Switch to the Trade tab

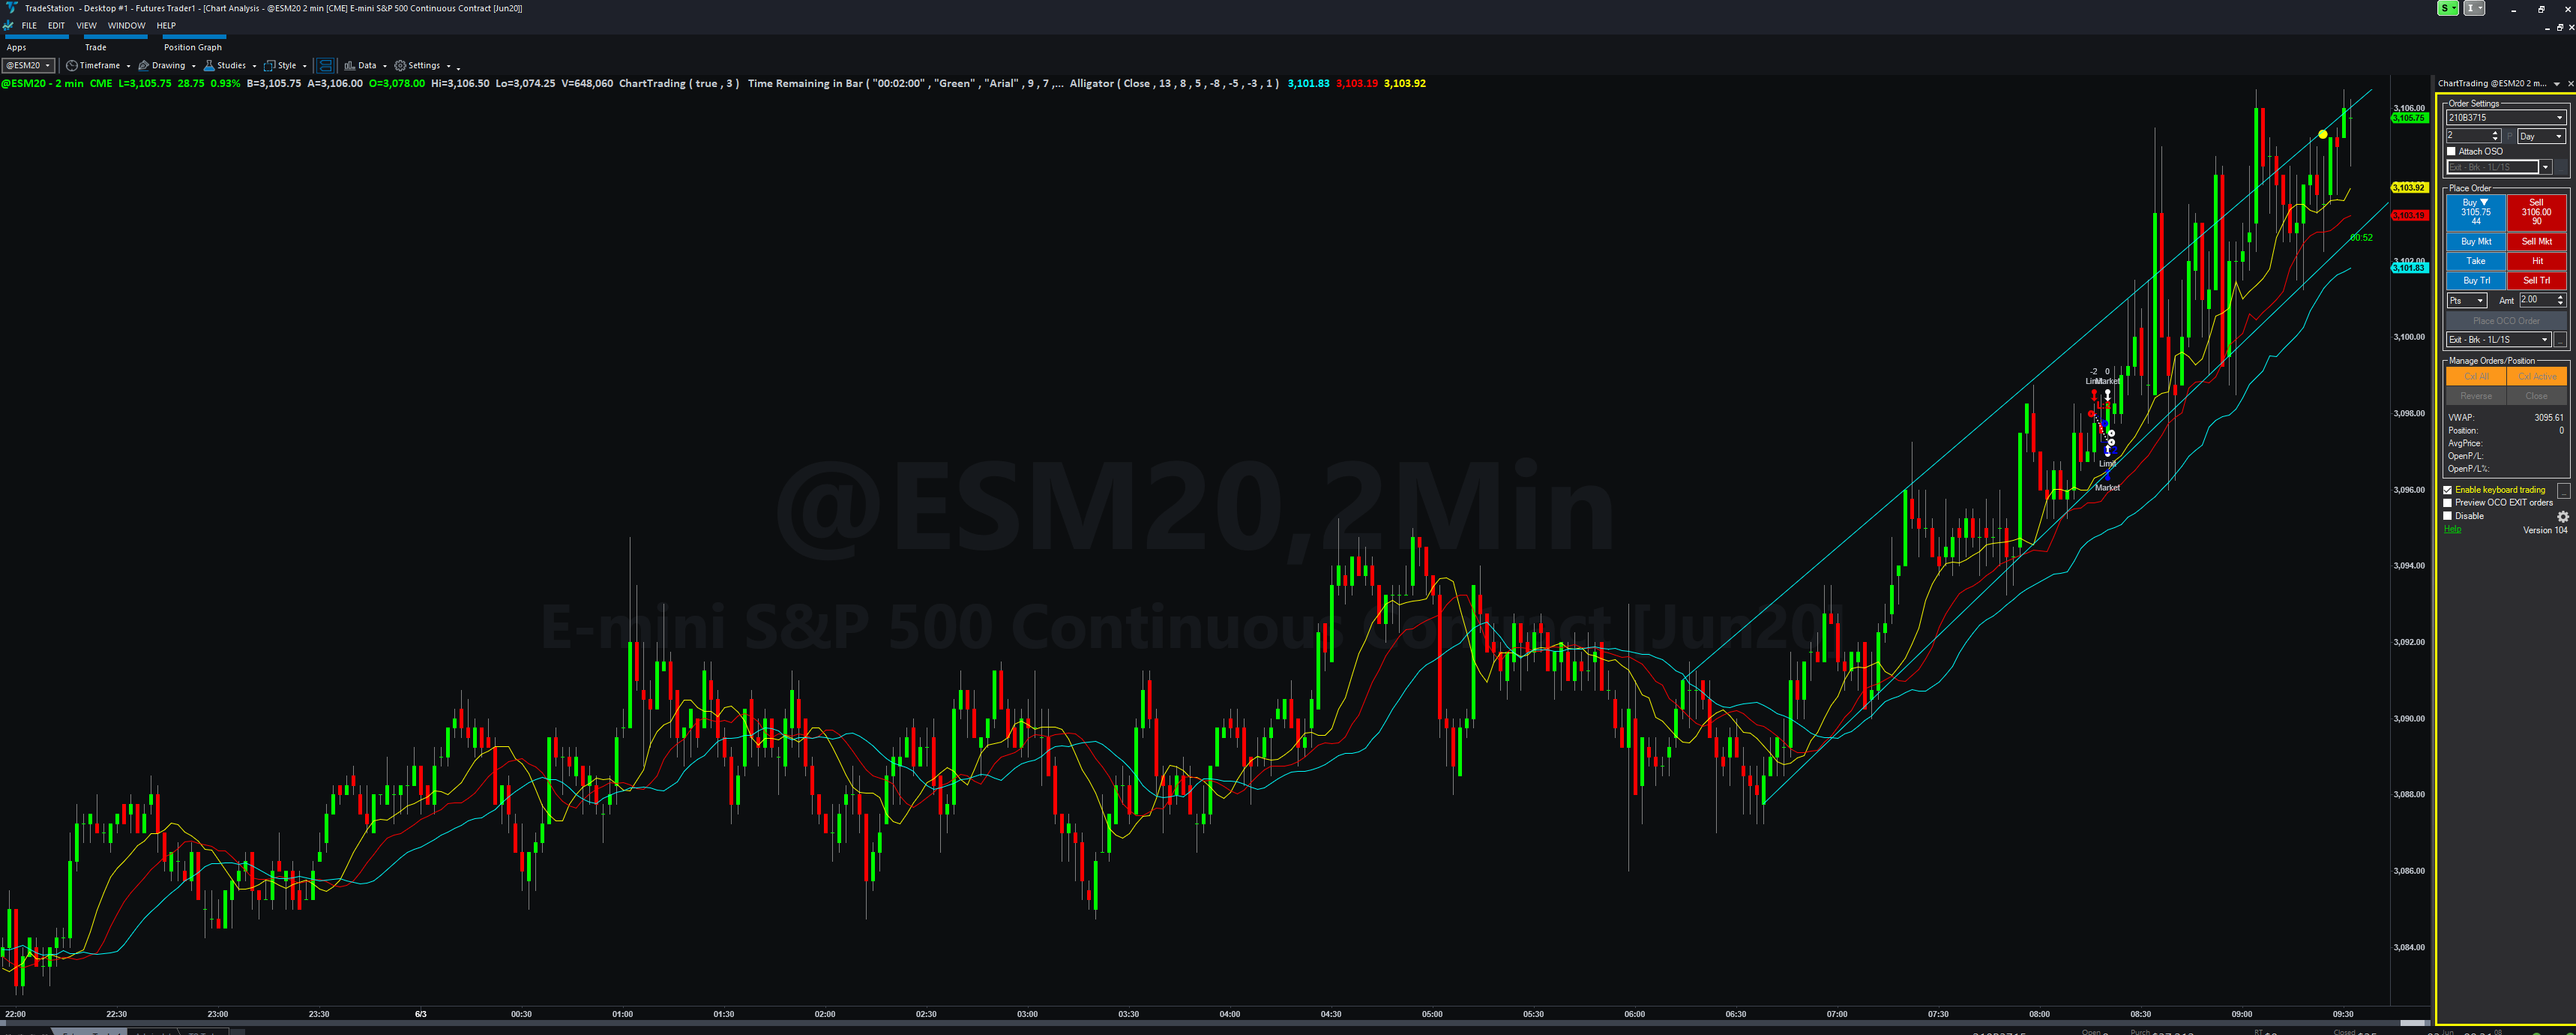coord(96,47)
